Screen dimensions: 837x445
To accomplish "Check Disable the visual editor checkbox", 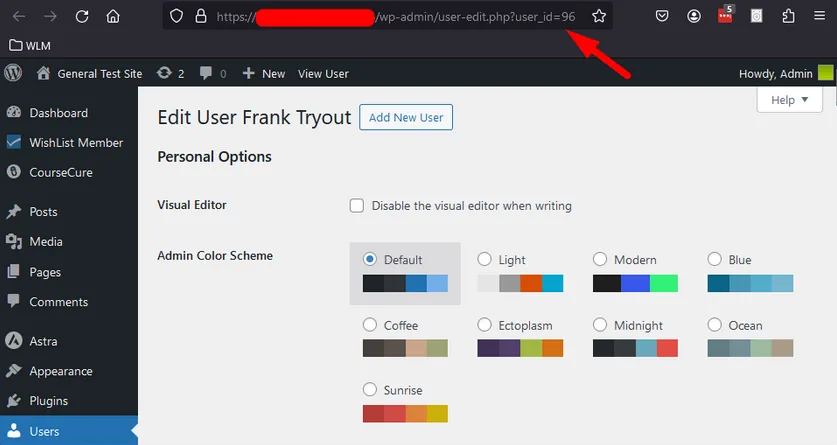I will (357, 205).
